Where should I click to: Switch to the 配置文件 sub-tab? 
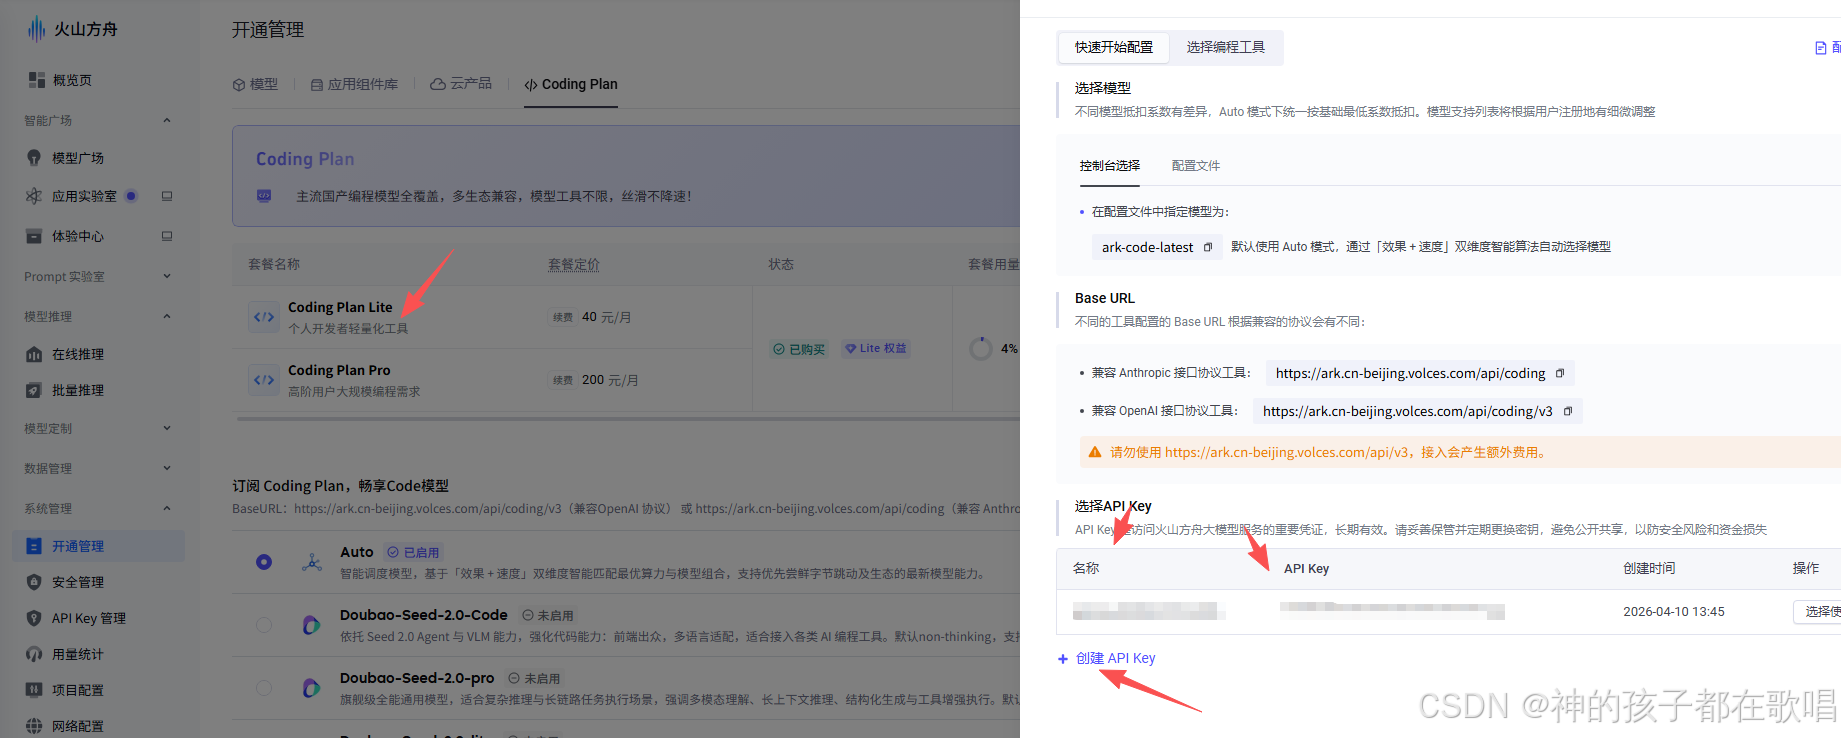[x=1196, y=165]
